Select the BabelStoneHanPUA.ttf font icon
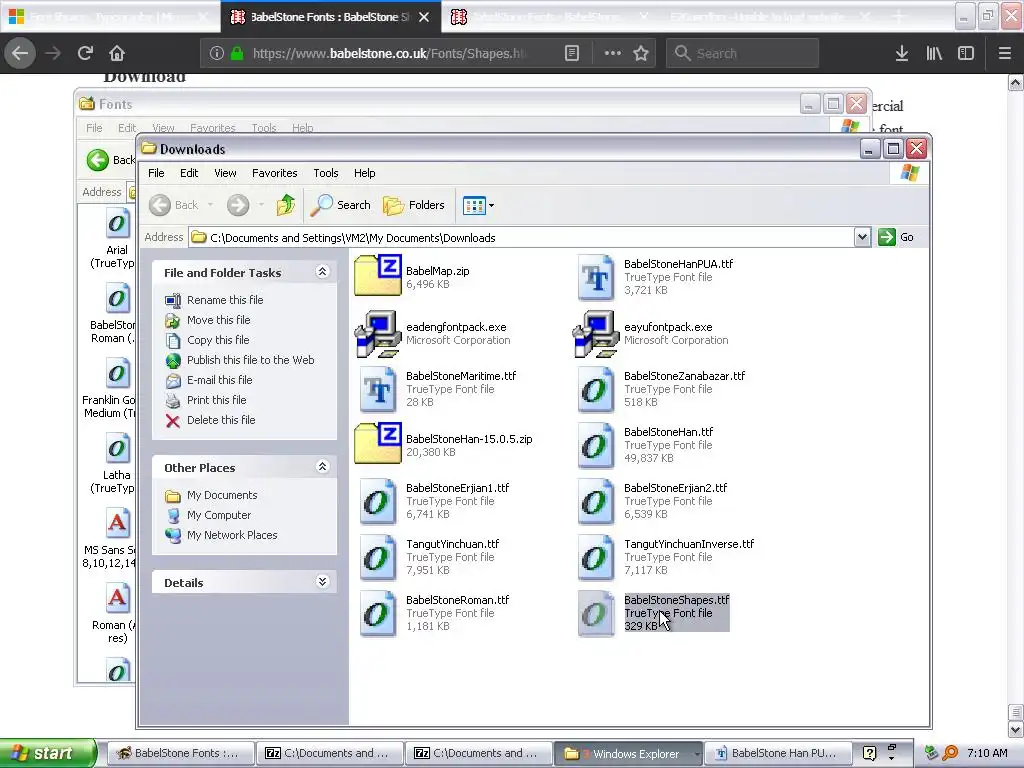The width and height of the screenshot is (1024, 768). [x=596, y=278]
